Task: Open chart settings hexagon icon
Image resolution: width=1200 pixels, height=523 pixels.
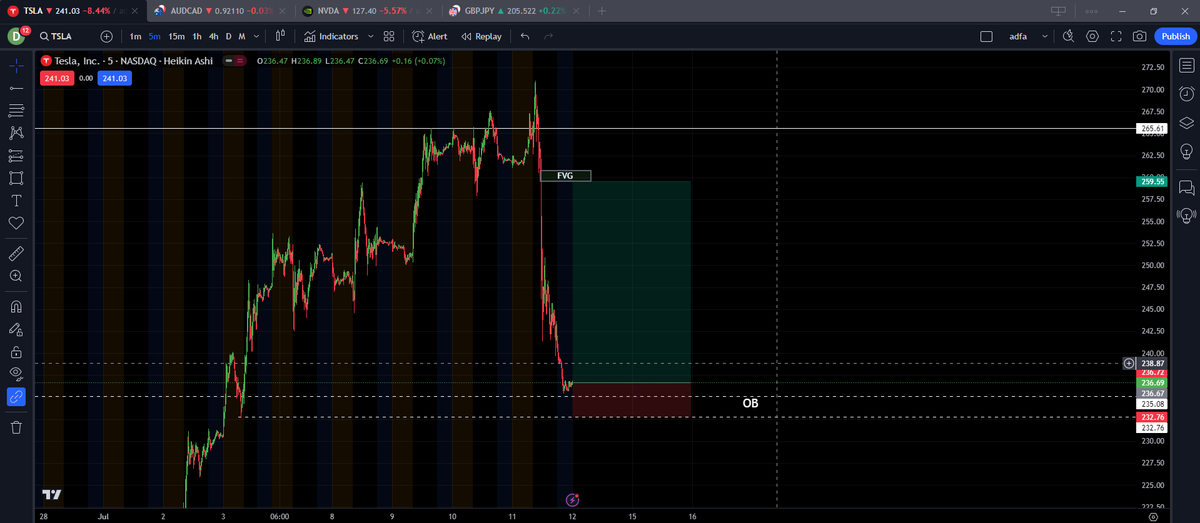Action: [1092, 36]
